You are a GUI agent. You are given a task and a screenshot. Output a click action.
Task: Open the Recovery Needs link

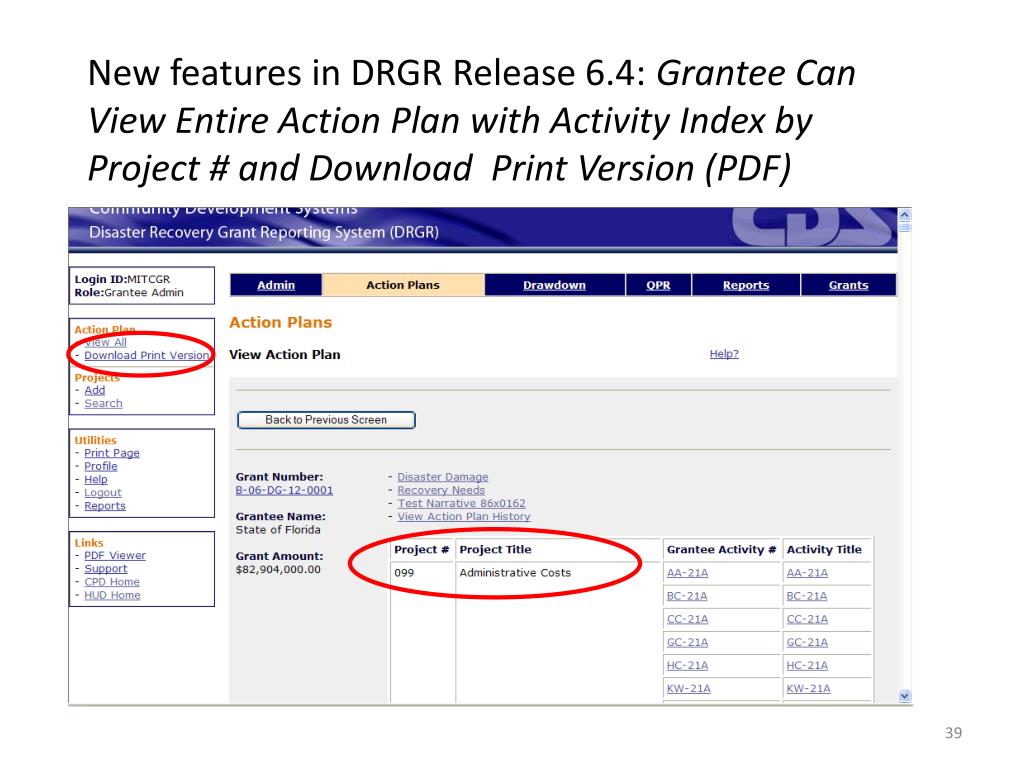(x=441, y=490)
